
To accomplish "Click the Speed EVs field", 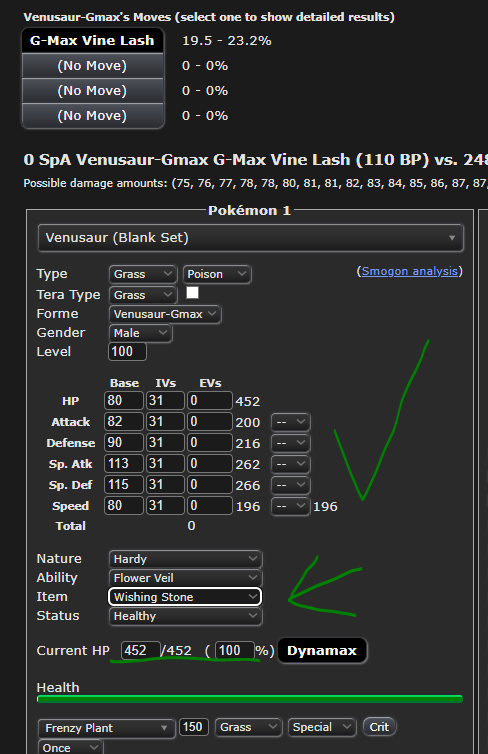I will [210, 506].
